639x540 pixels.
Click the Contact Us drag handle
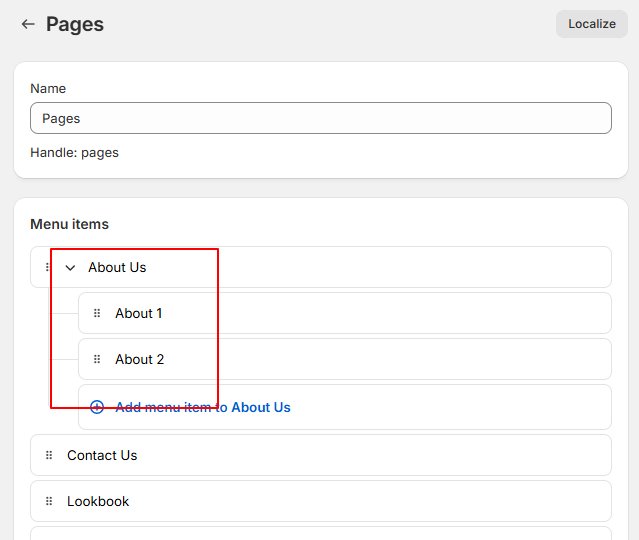[x=49, y=455]
